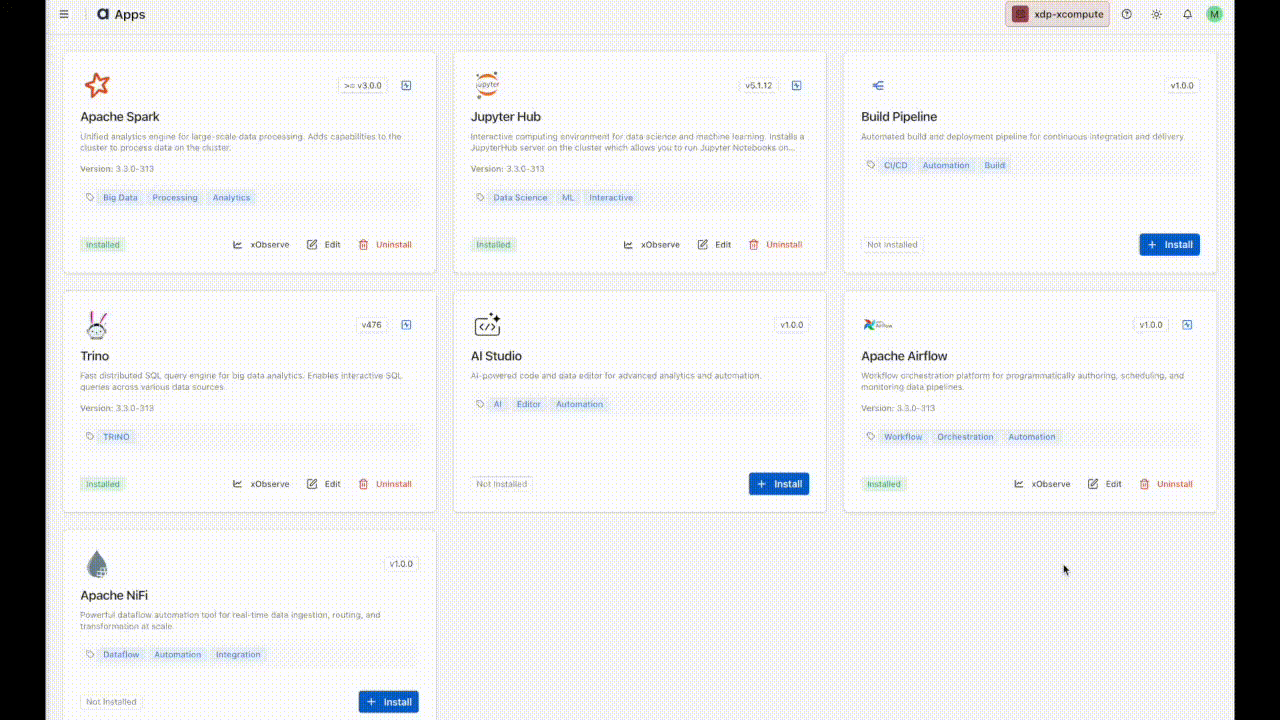Click the Dataflow tag on Apache NiFi
1280x720 pixels.
121,655
